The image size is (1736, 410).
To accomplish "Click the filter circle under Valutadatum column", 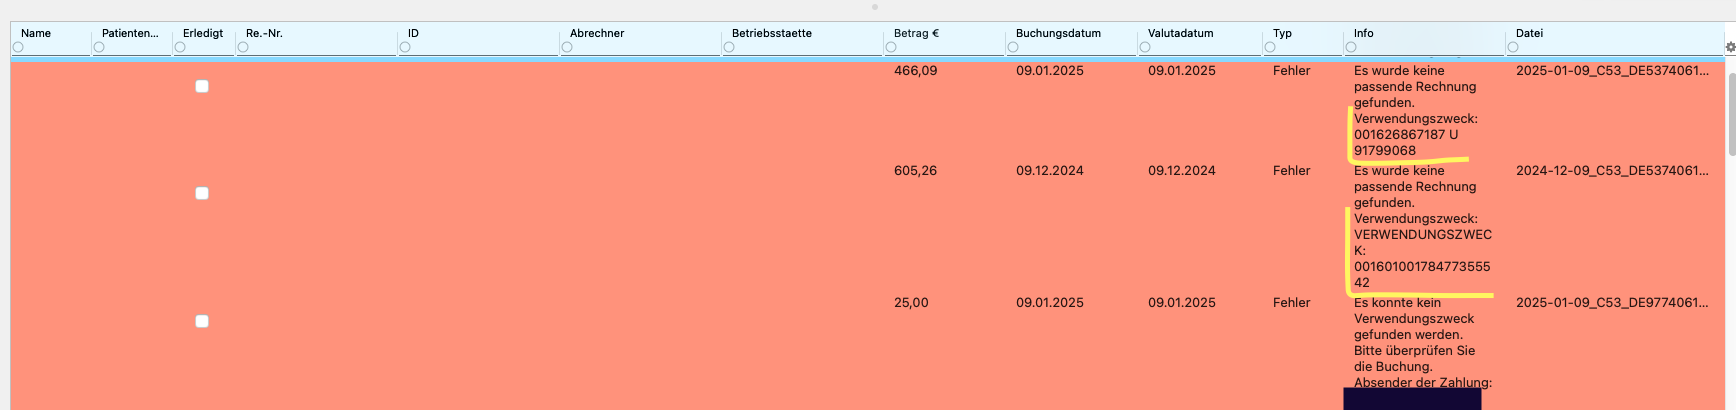I will pyautogui.click(x=1145, y=47).
